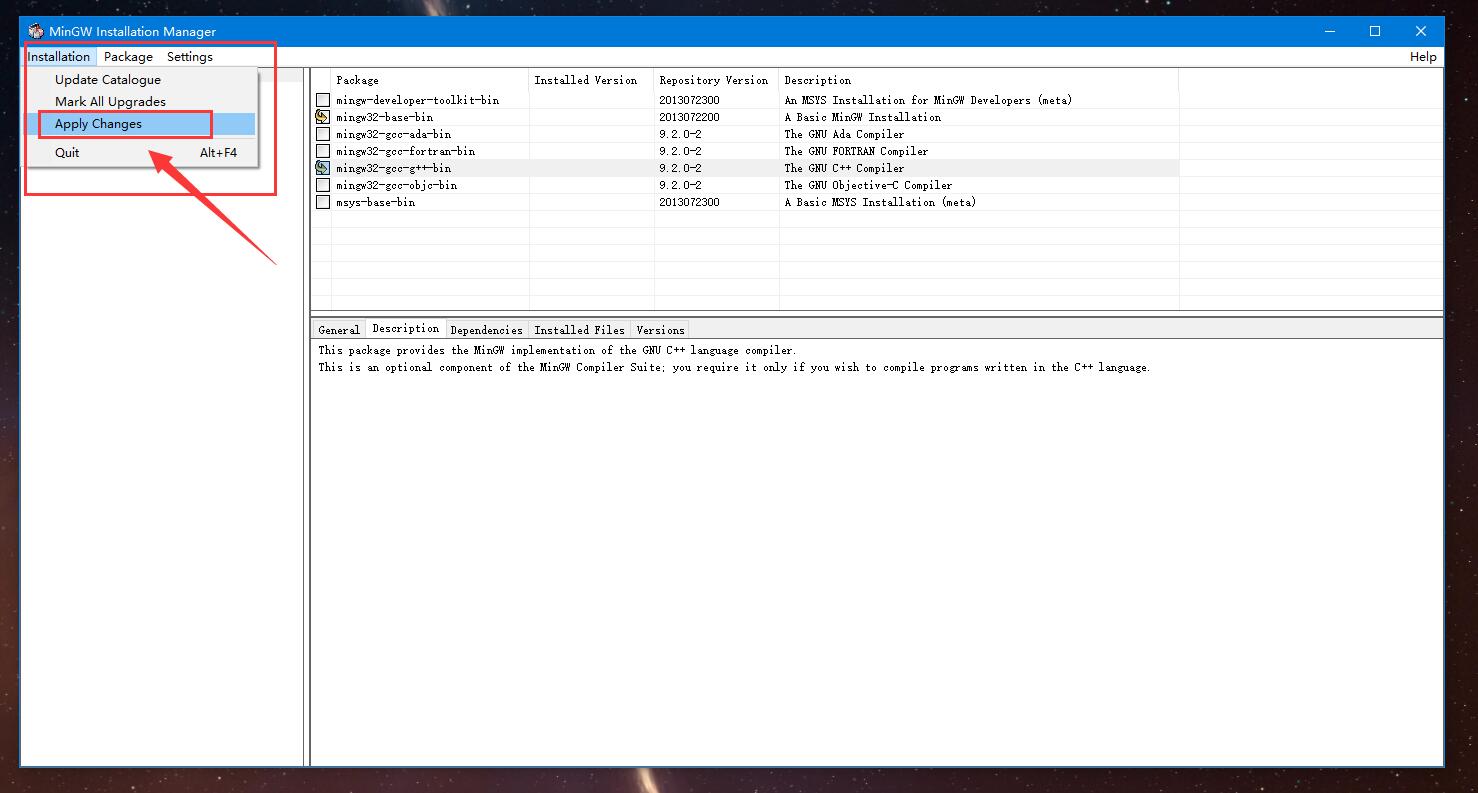
Task: Switch to the General tab
Action: [x=339, y=330]
